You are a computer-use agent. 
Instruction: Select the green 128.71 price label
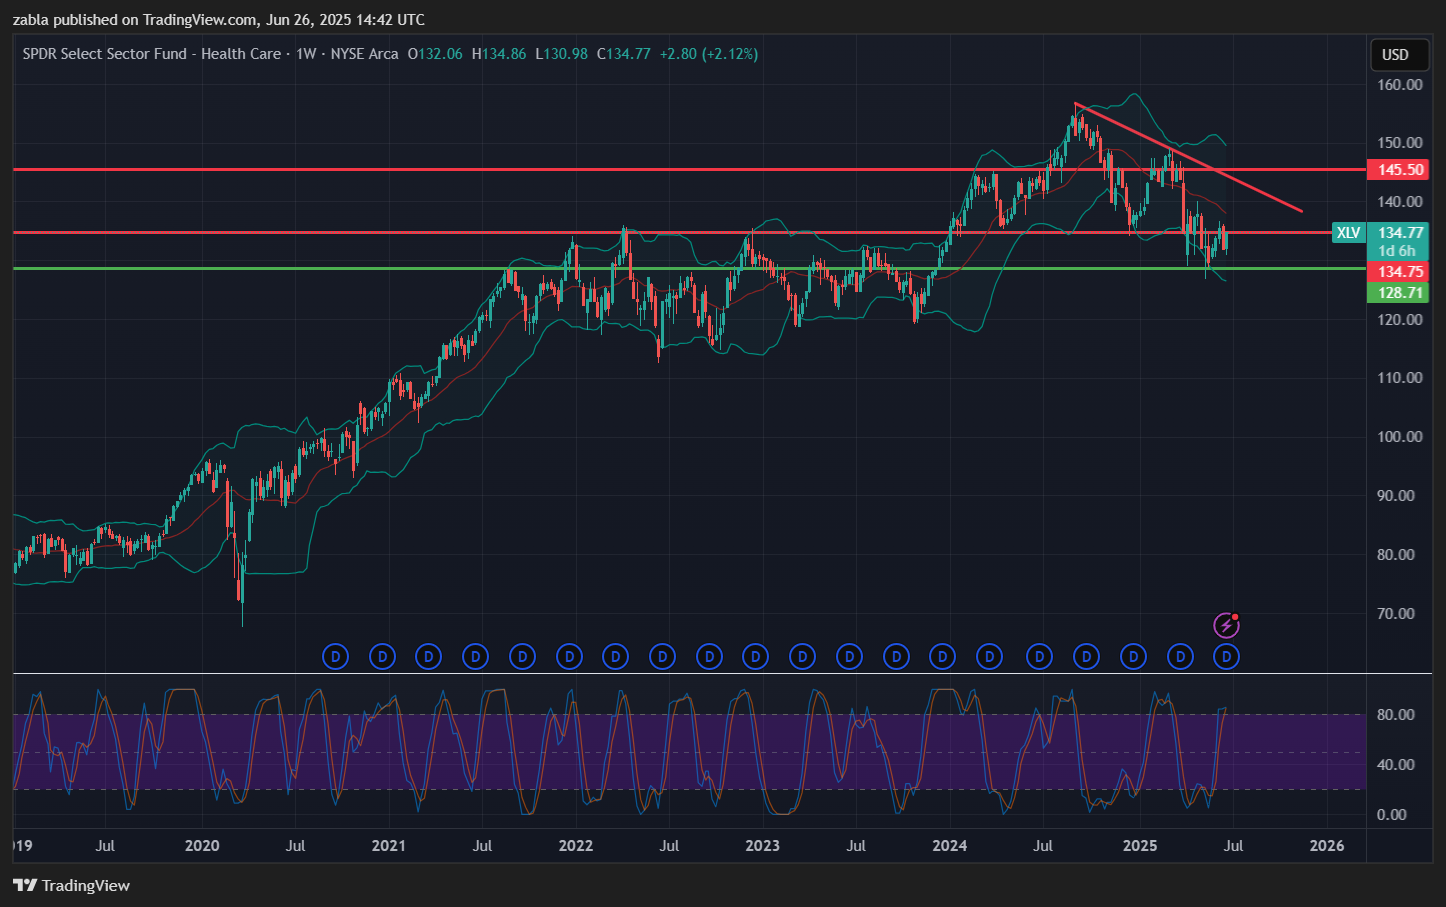point(1399,293)
